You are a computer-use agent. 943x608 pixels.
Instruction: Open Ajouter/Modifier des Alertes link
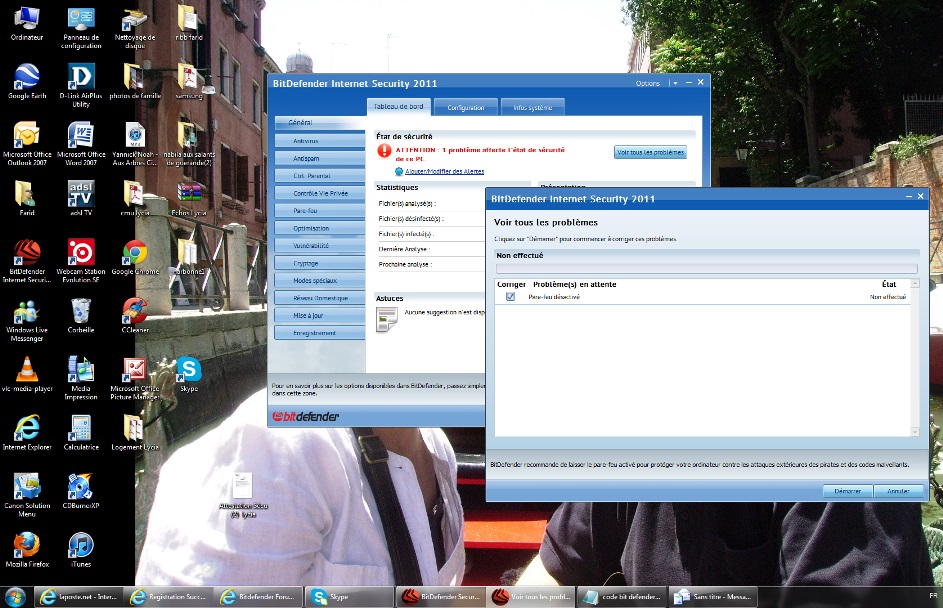click(444, 171)
